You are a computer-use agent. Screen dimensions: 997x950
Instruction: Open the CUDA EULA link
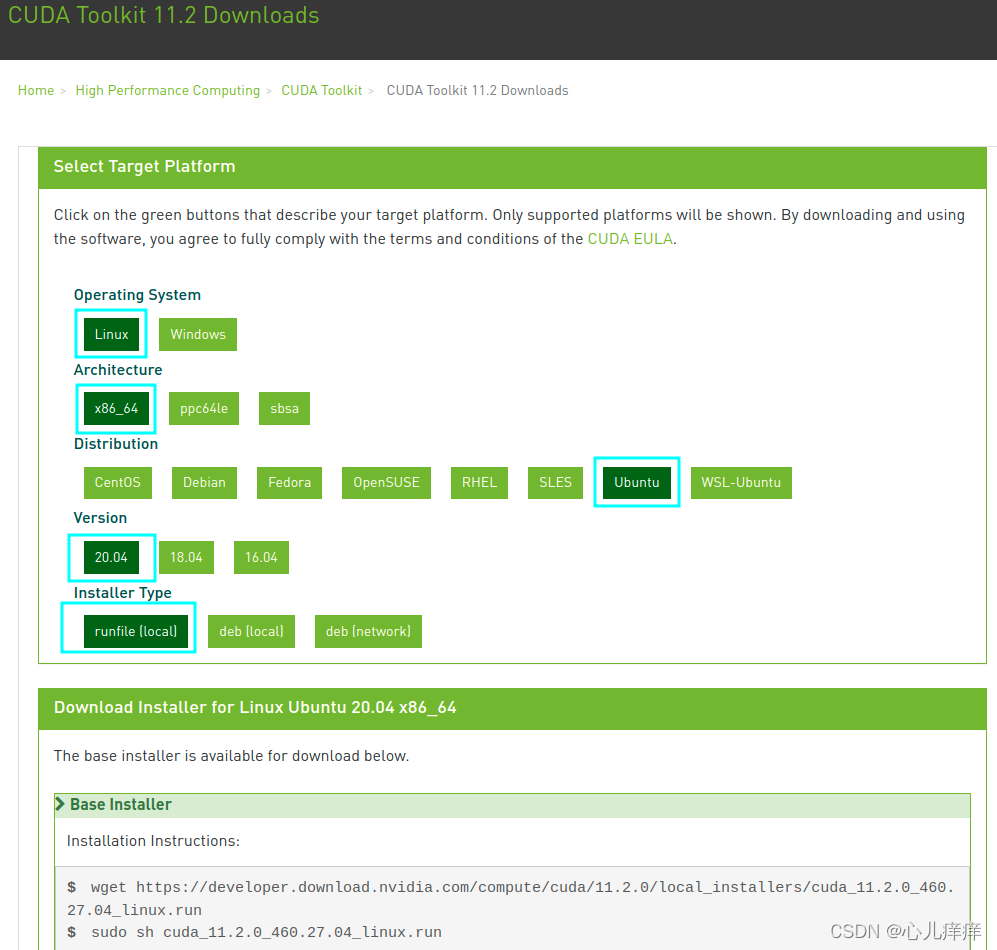pos(629,239)
